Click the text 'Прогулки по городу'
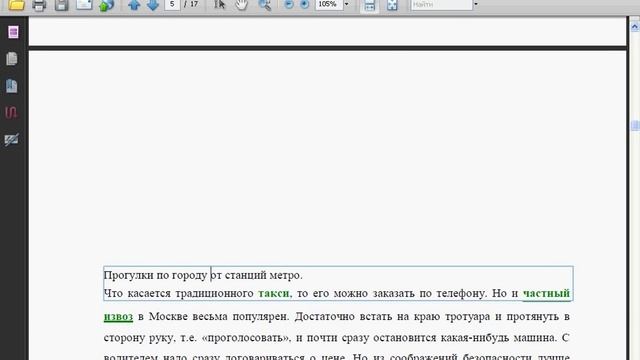This screenshot has width=640, height=360. point(155,275)
